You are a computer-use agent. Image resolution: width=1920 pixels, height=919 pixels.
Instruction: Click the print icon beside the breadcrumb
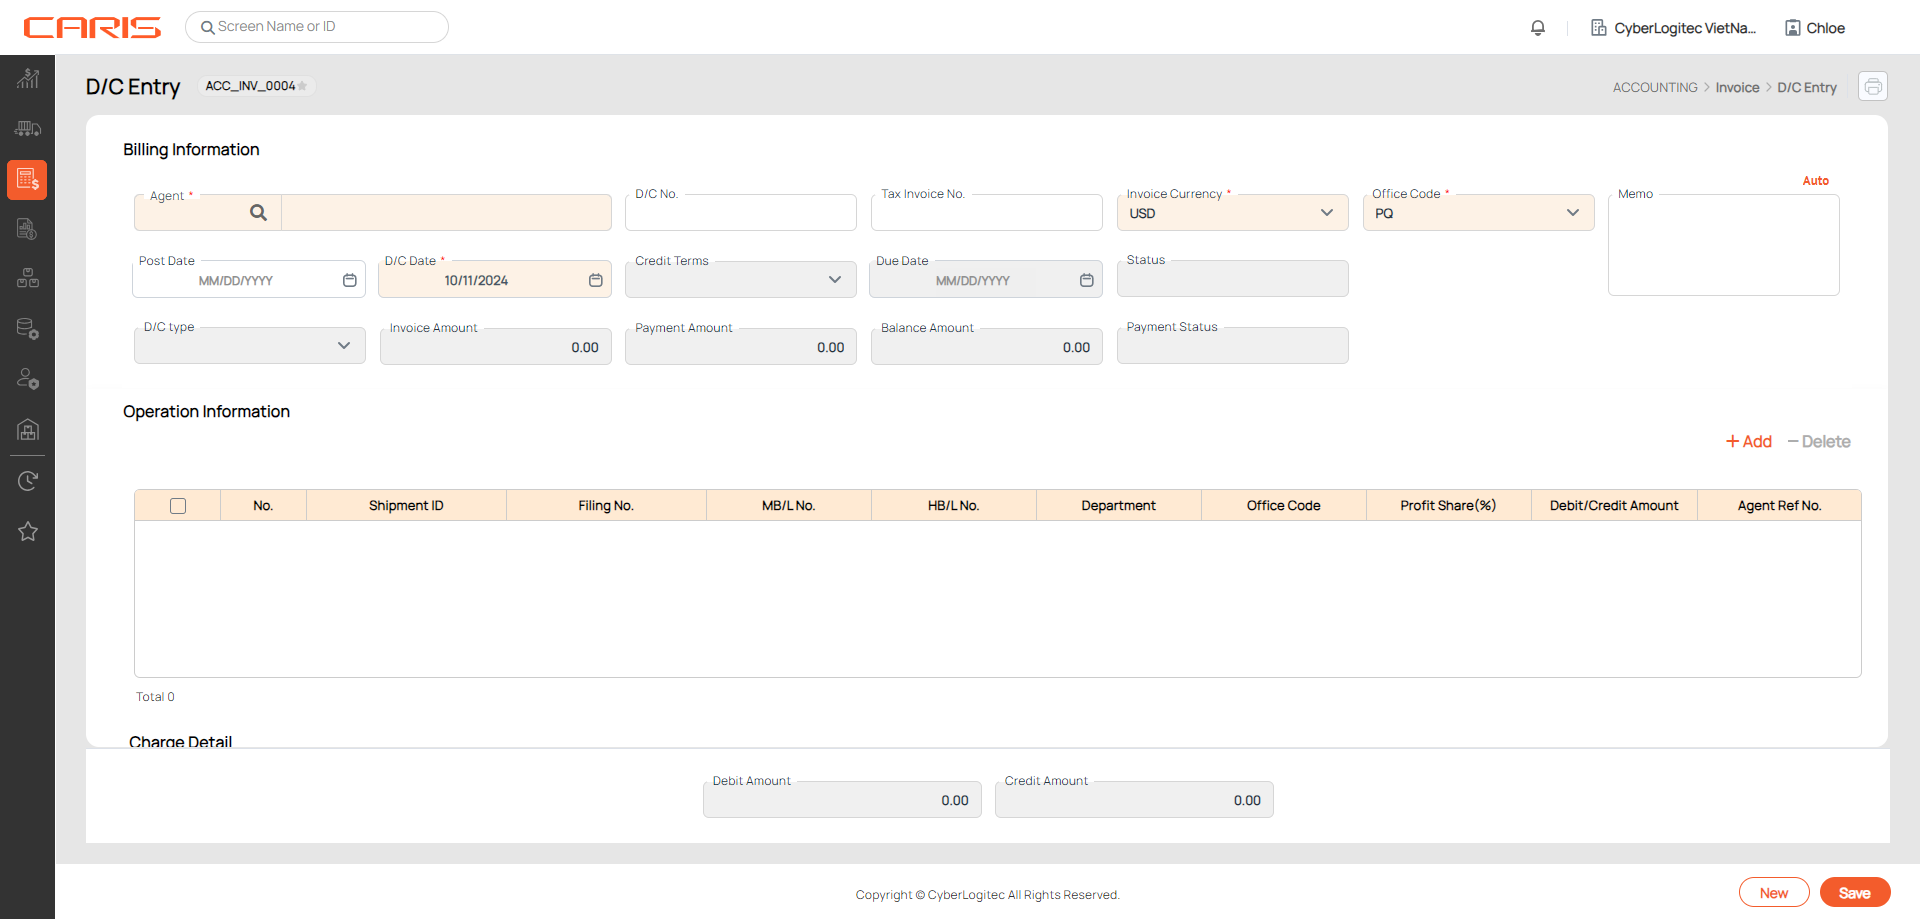[x=1873, y=87]
